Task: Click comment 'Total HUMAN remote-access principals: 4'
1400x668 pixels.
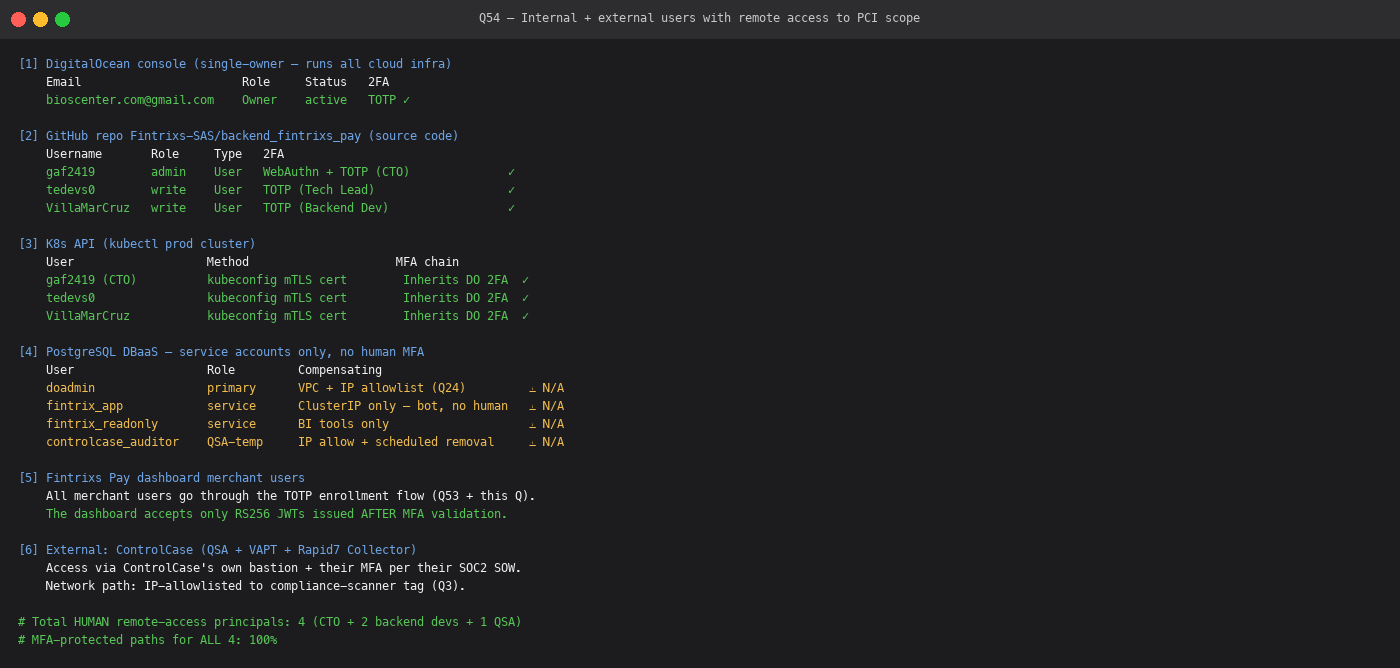Action: pyautogui.click(x=270, y=622)
